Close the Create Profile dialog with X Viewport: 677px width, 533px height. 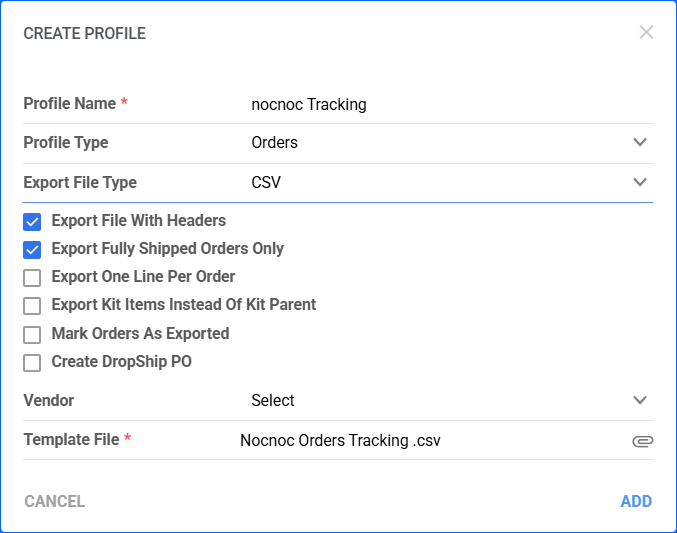click(x=646, y=32)
